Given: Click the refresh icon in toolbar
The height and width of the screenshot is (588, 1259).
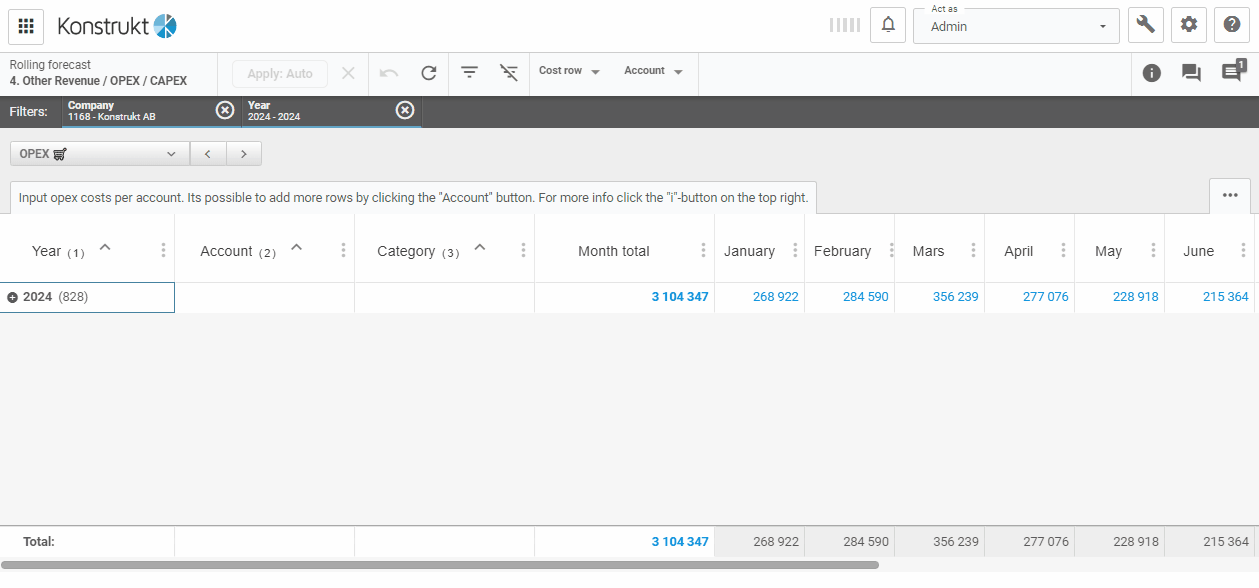Looking at the screenshot, I should pos(429,73).
